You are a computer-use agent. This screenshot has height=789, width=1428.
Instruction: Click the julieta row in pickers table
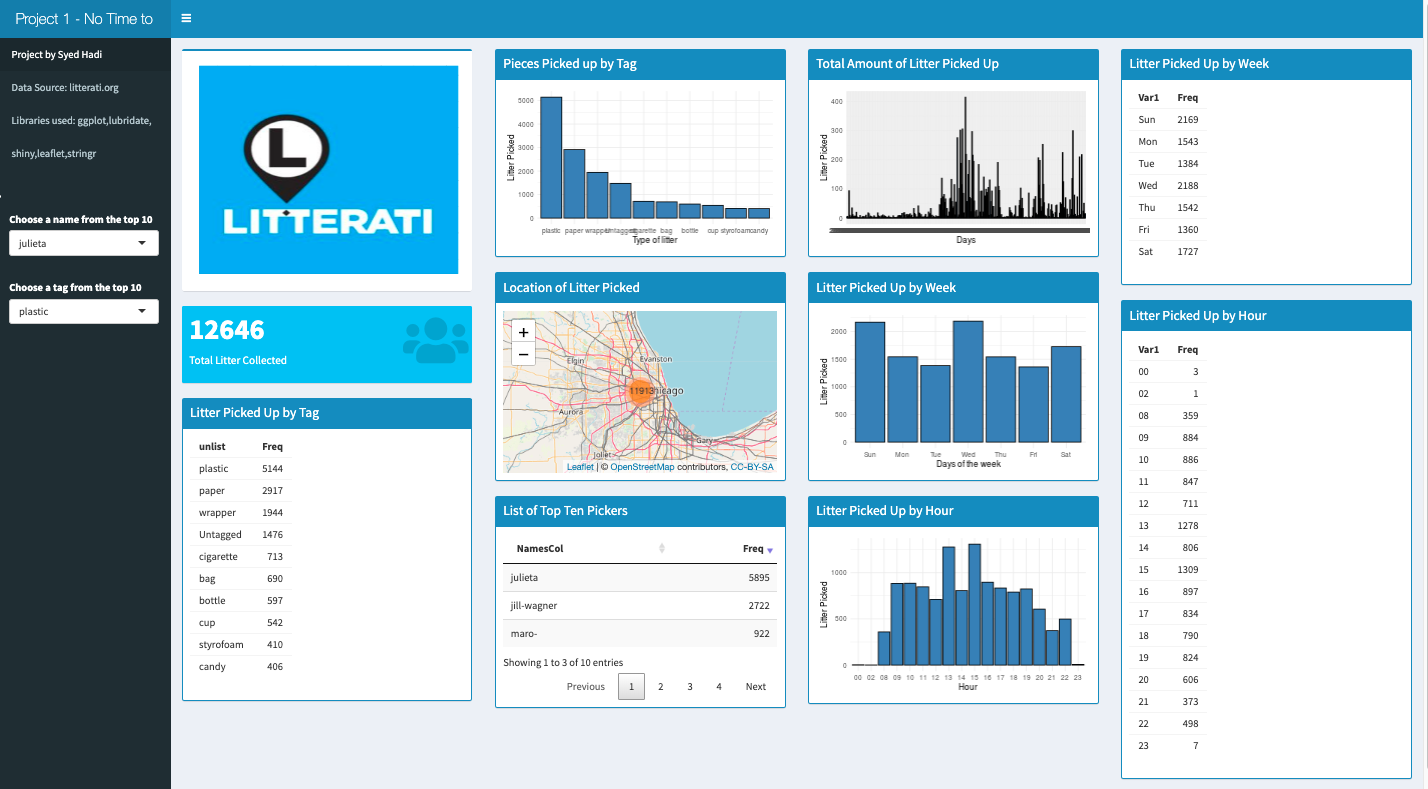pos(640,578)
